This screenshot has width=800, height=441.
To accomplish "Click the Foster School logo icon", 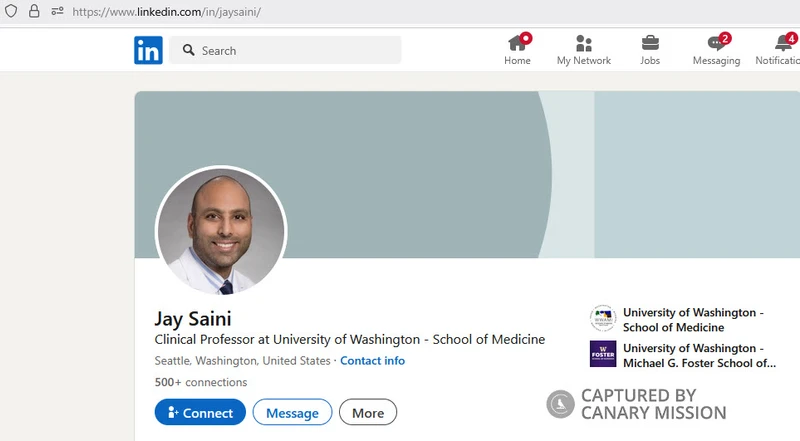I will click(x=603, y=354).
